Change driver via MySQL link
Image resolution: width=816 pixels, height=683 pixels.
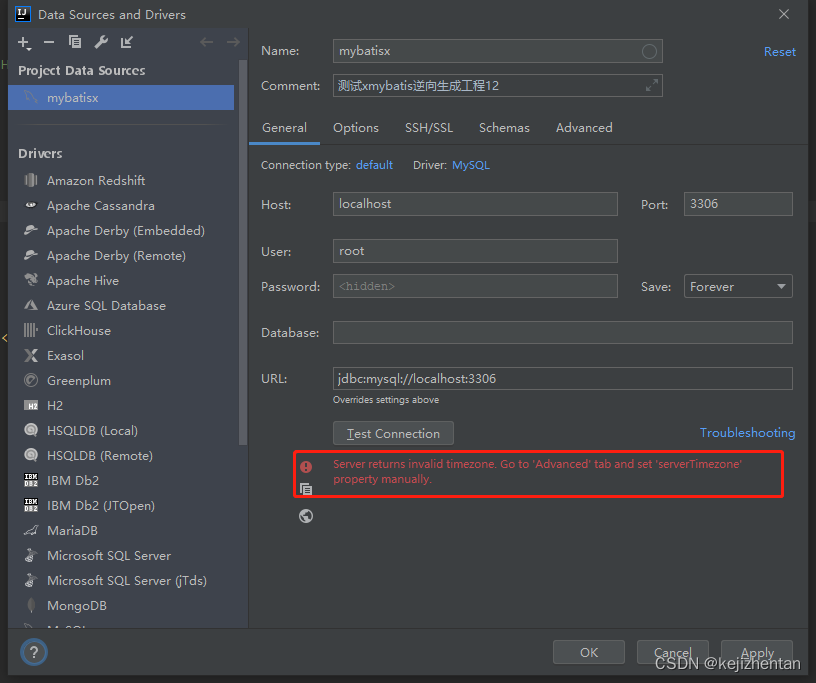pos(471,165)
